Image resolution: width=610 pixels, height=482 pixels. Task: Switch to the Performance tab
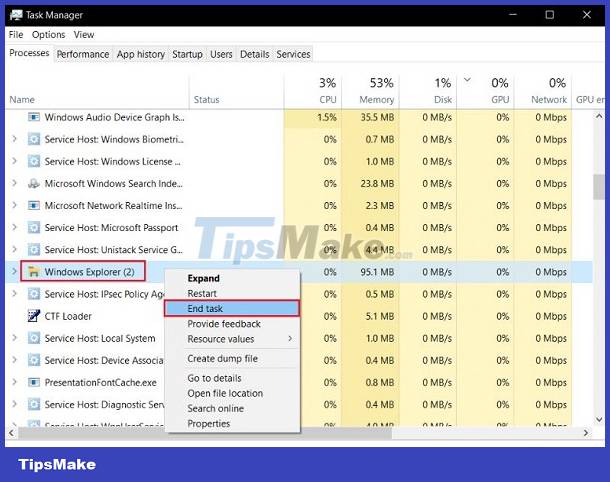[83, 54]
